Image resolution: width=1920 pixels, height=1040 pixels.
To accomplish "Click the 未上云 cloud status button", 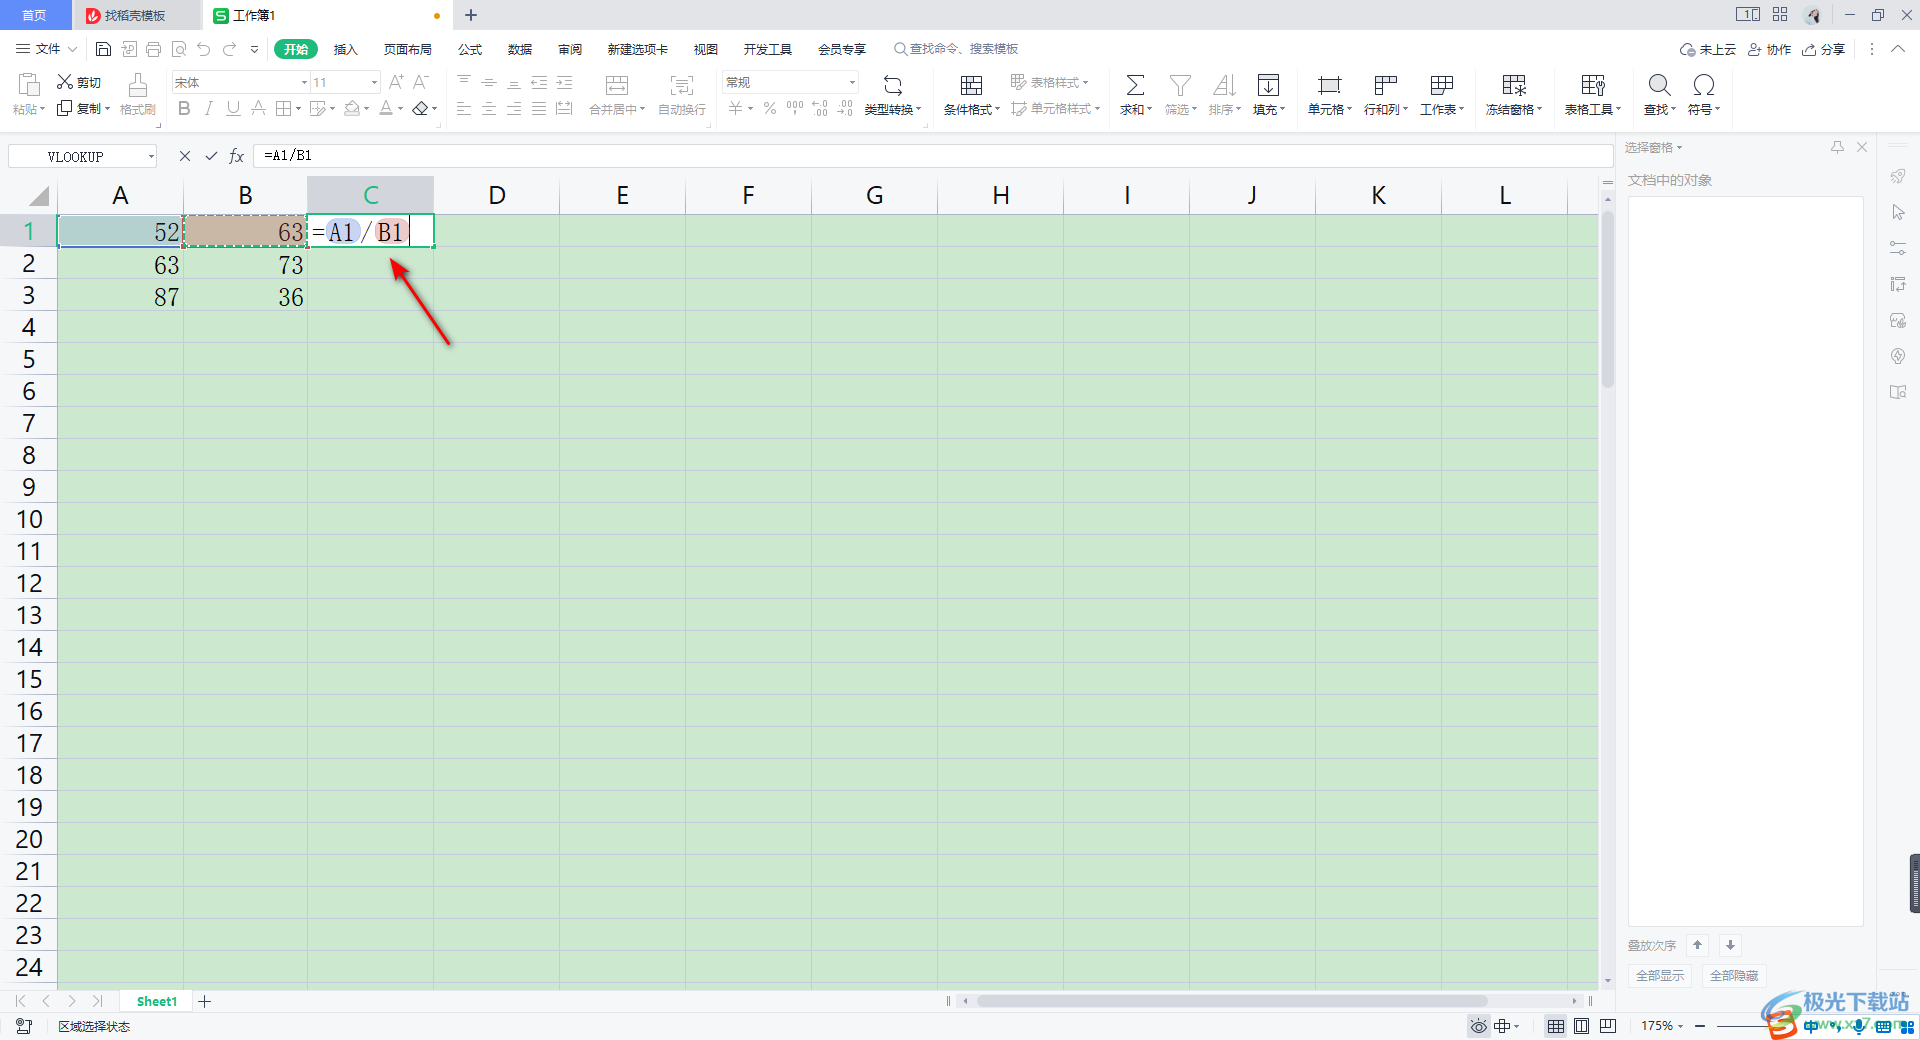I will click(x=1708, y=49).
